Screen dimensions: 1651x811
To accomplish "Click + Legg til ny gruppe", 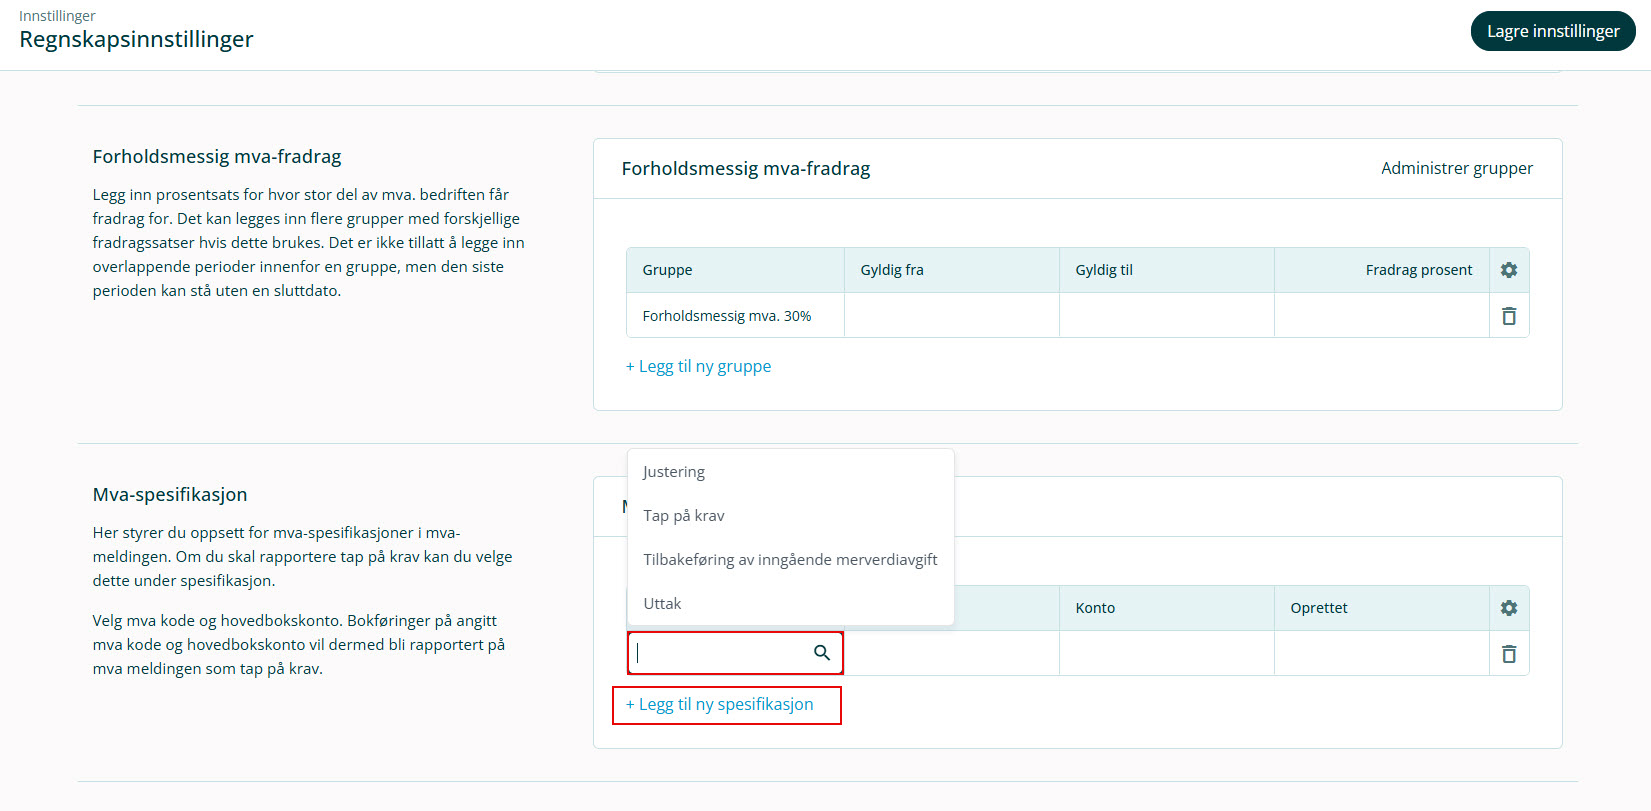I will (x=698, y=366).
